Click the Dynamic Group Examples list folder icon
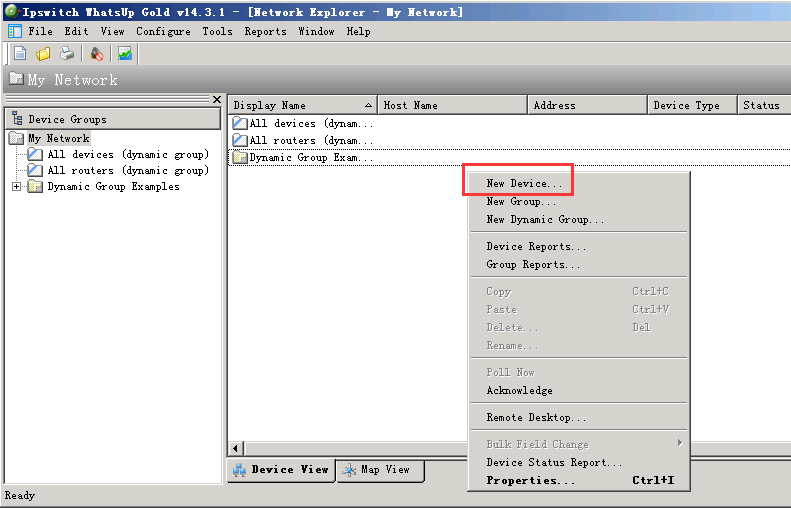 click(x=240, y=157)
